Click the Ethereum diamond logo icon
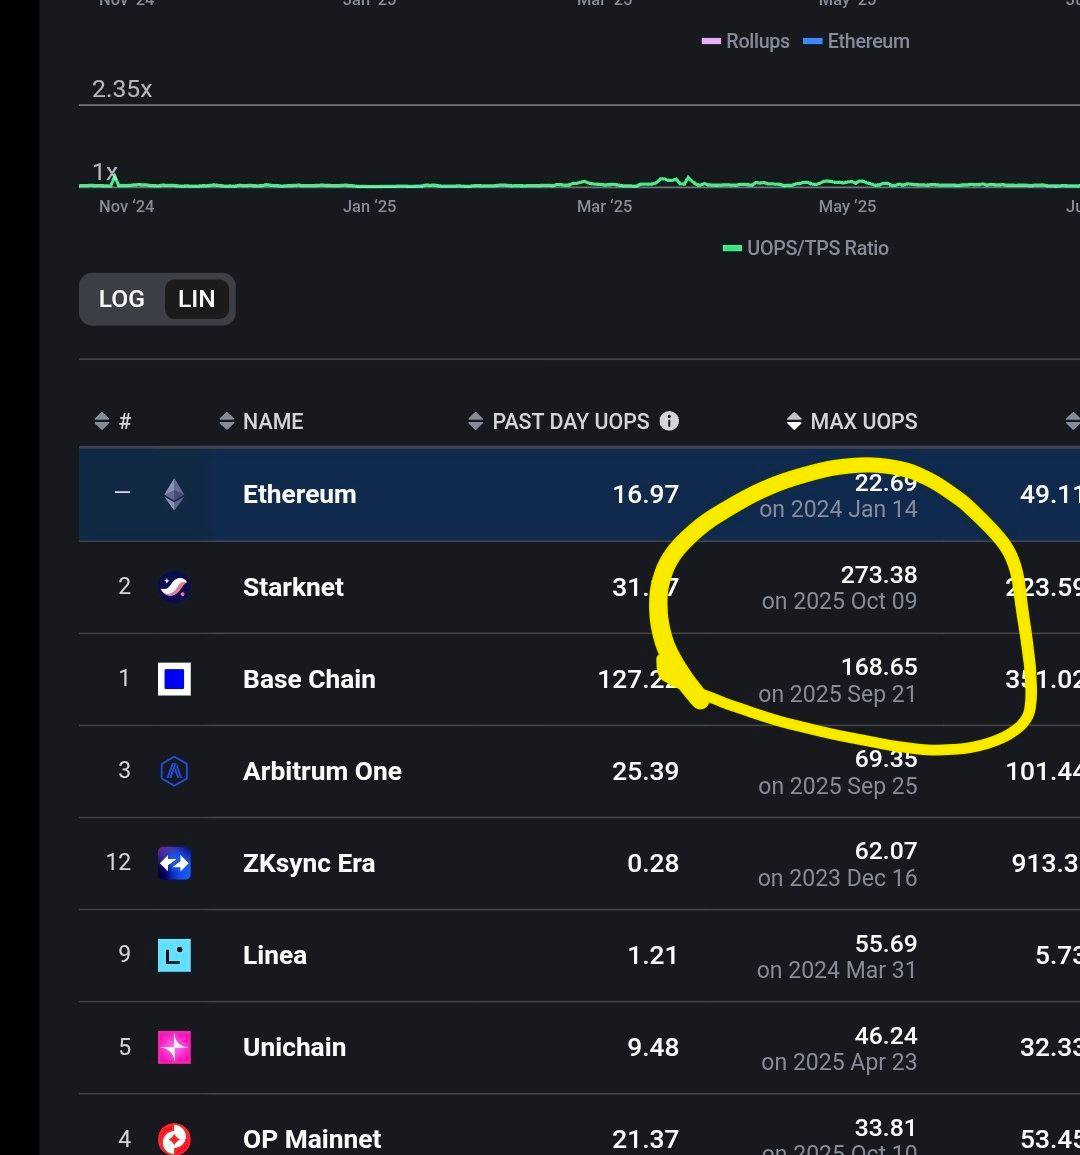 (174, 494)
